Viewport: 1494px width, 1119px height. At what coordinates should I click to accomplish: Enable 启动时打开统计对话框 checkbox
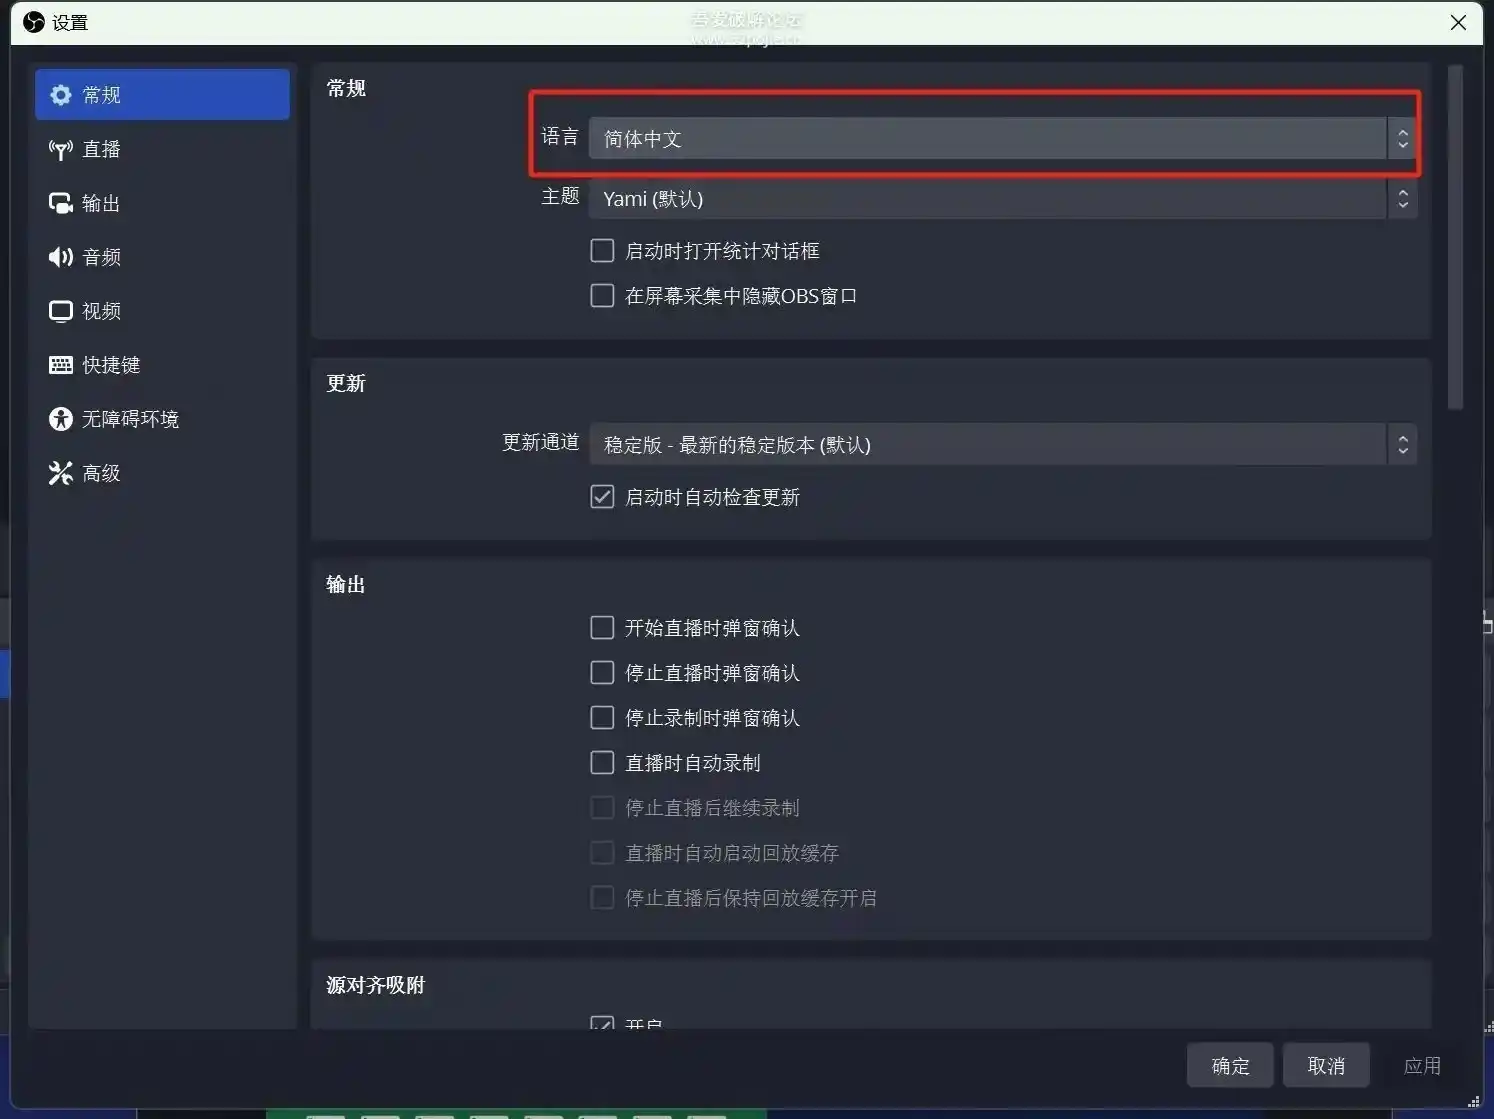[601, 250]
